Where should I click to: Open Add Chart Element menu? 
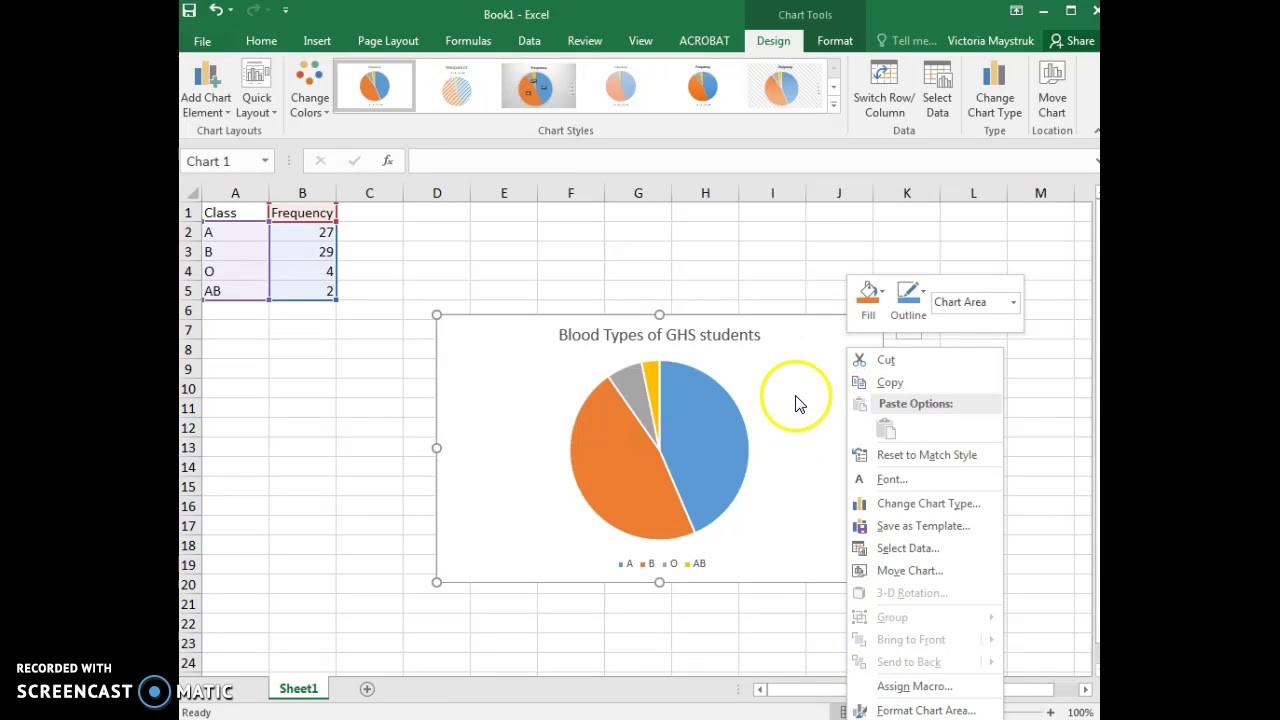pos(206,90)
